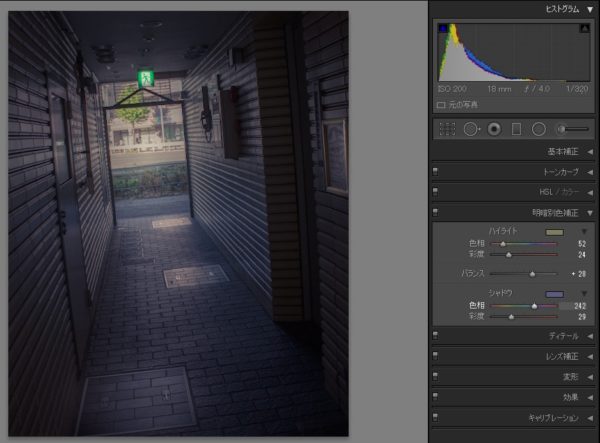Click the shadow 彩度 slider handle
The height and width of the screenshot is (443, 600).
(511, 317)
